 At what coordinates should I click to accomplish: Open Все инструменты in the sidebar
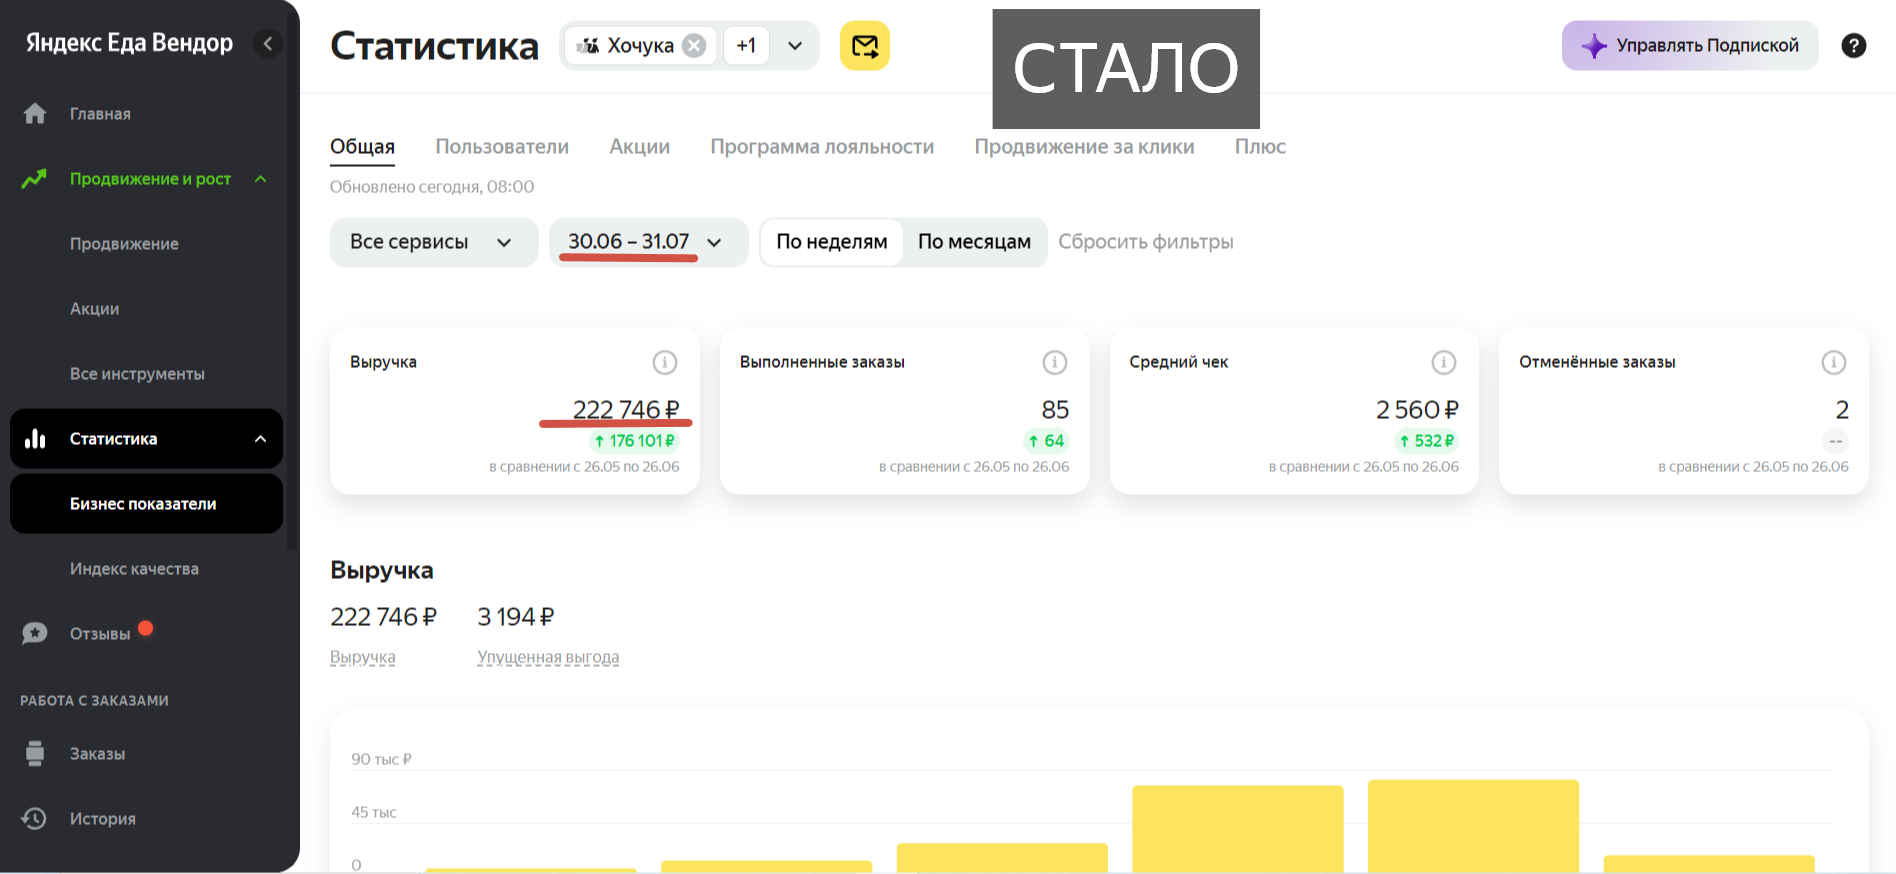coord(137,374)
